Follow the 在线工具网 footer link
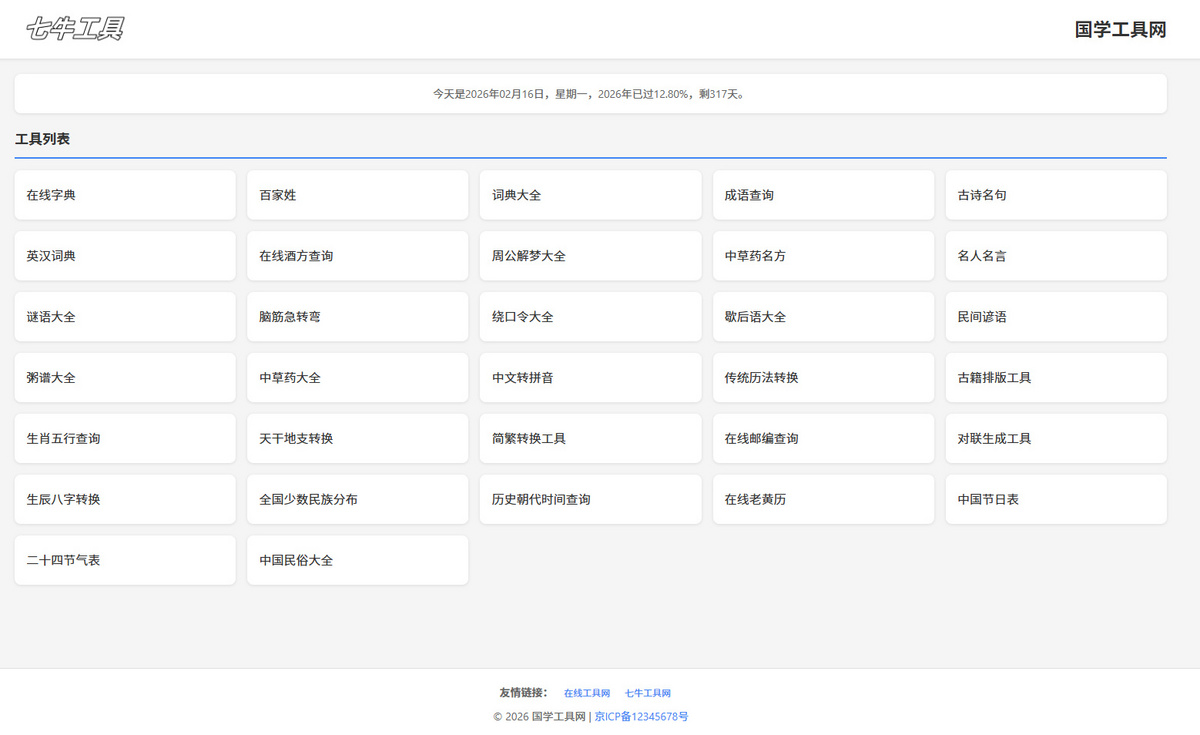1200x735 pixels. (x=587, y=693)
